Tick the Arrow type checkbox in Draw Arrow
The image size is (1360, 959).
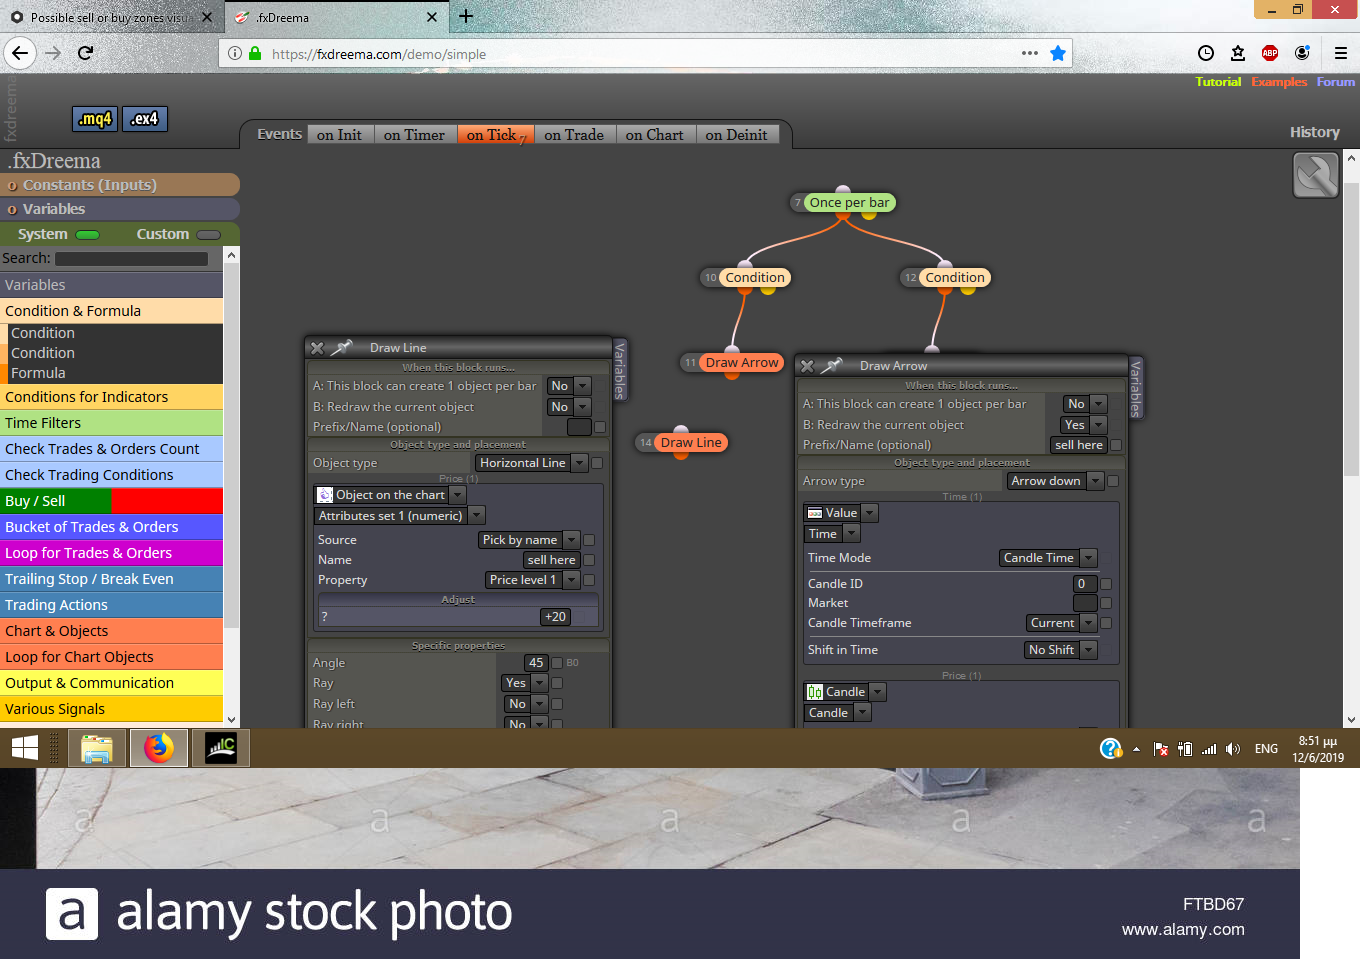click(1113, 481)
